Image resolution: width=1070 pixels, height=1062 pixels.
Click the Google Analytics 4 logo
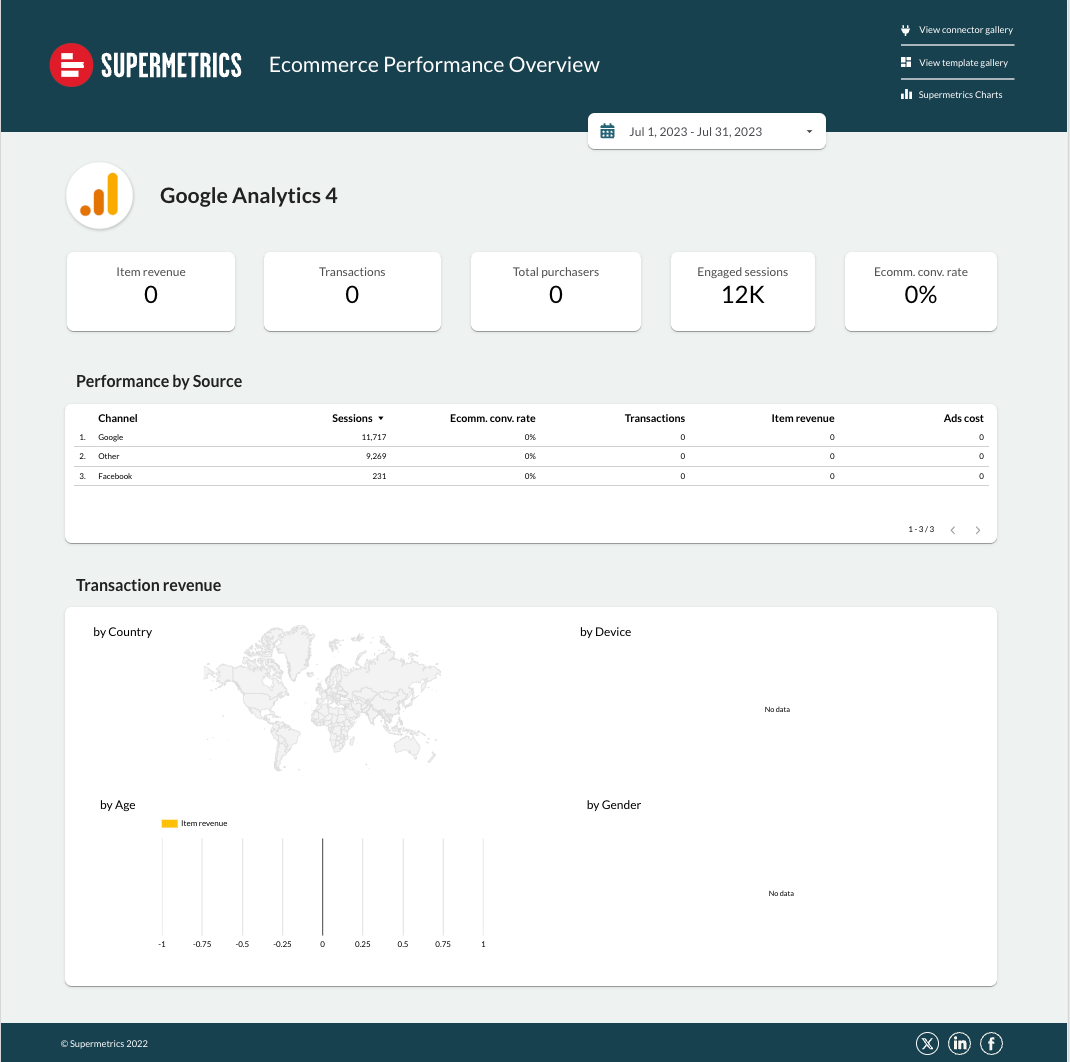(99, 195)
